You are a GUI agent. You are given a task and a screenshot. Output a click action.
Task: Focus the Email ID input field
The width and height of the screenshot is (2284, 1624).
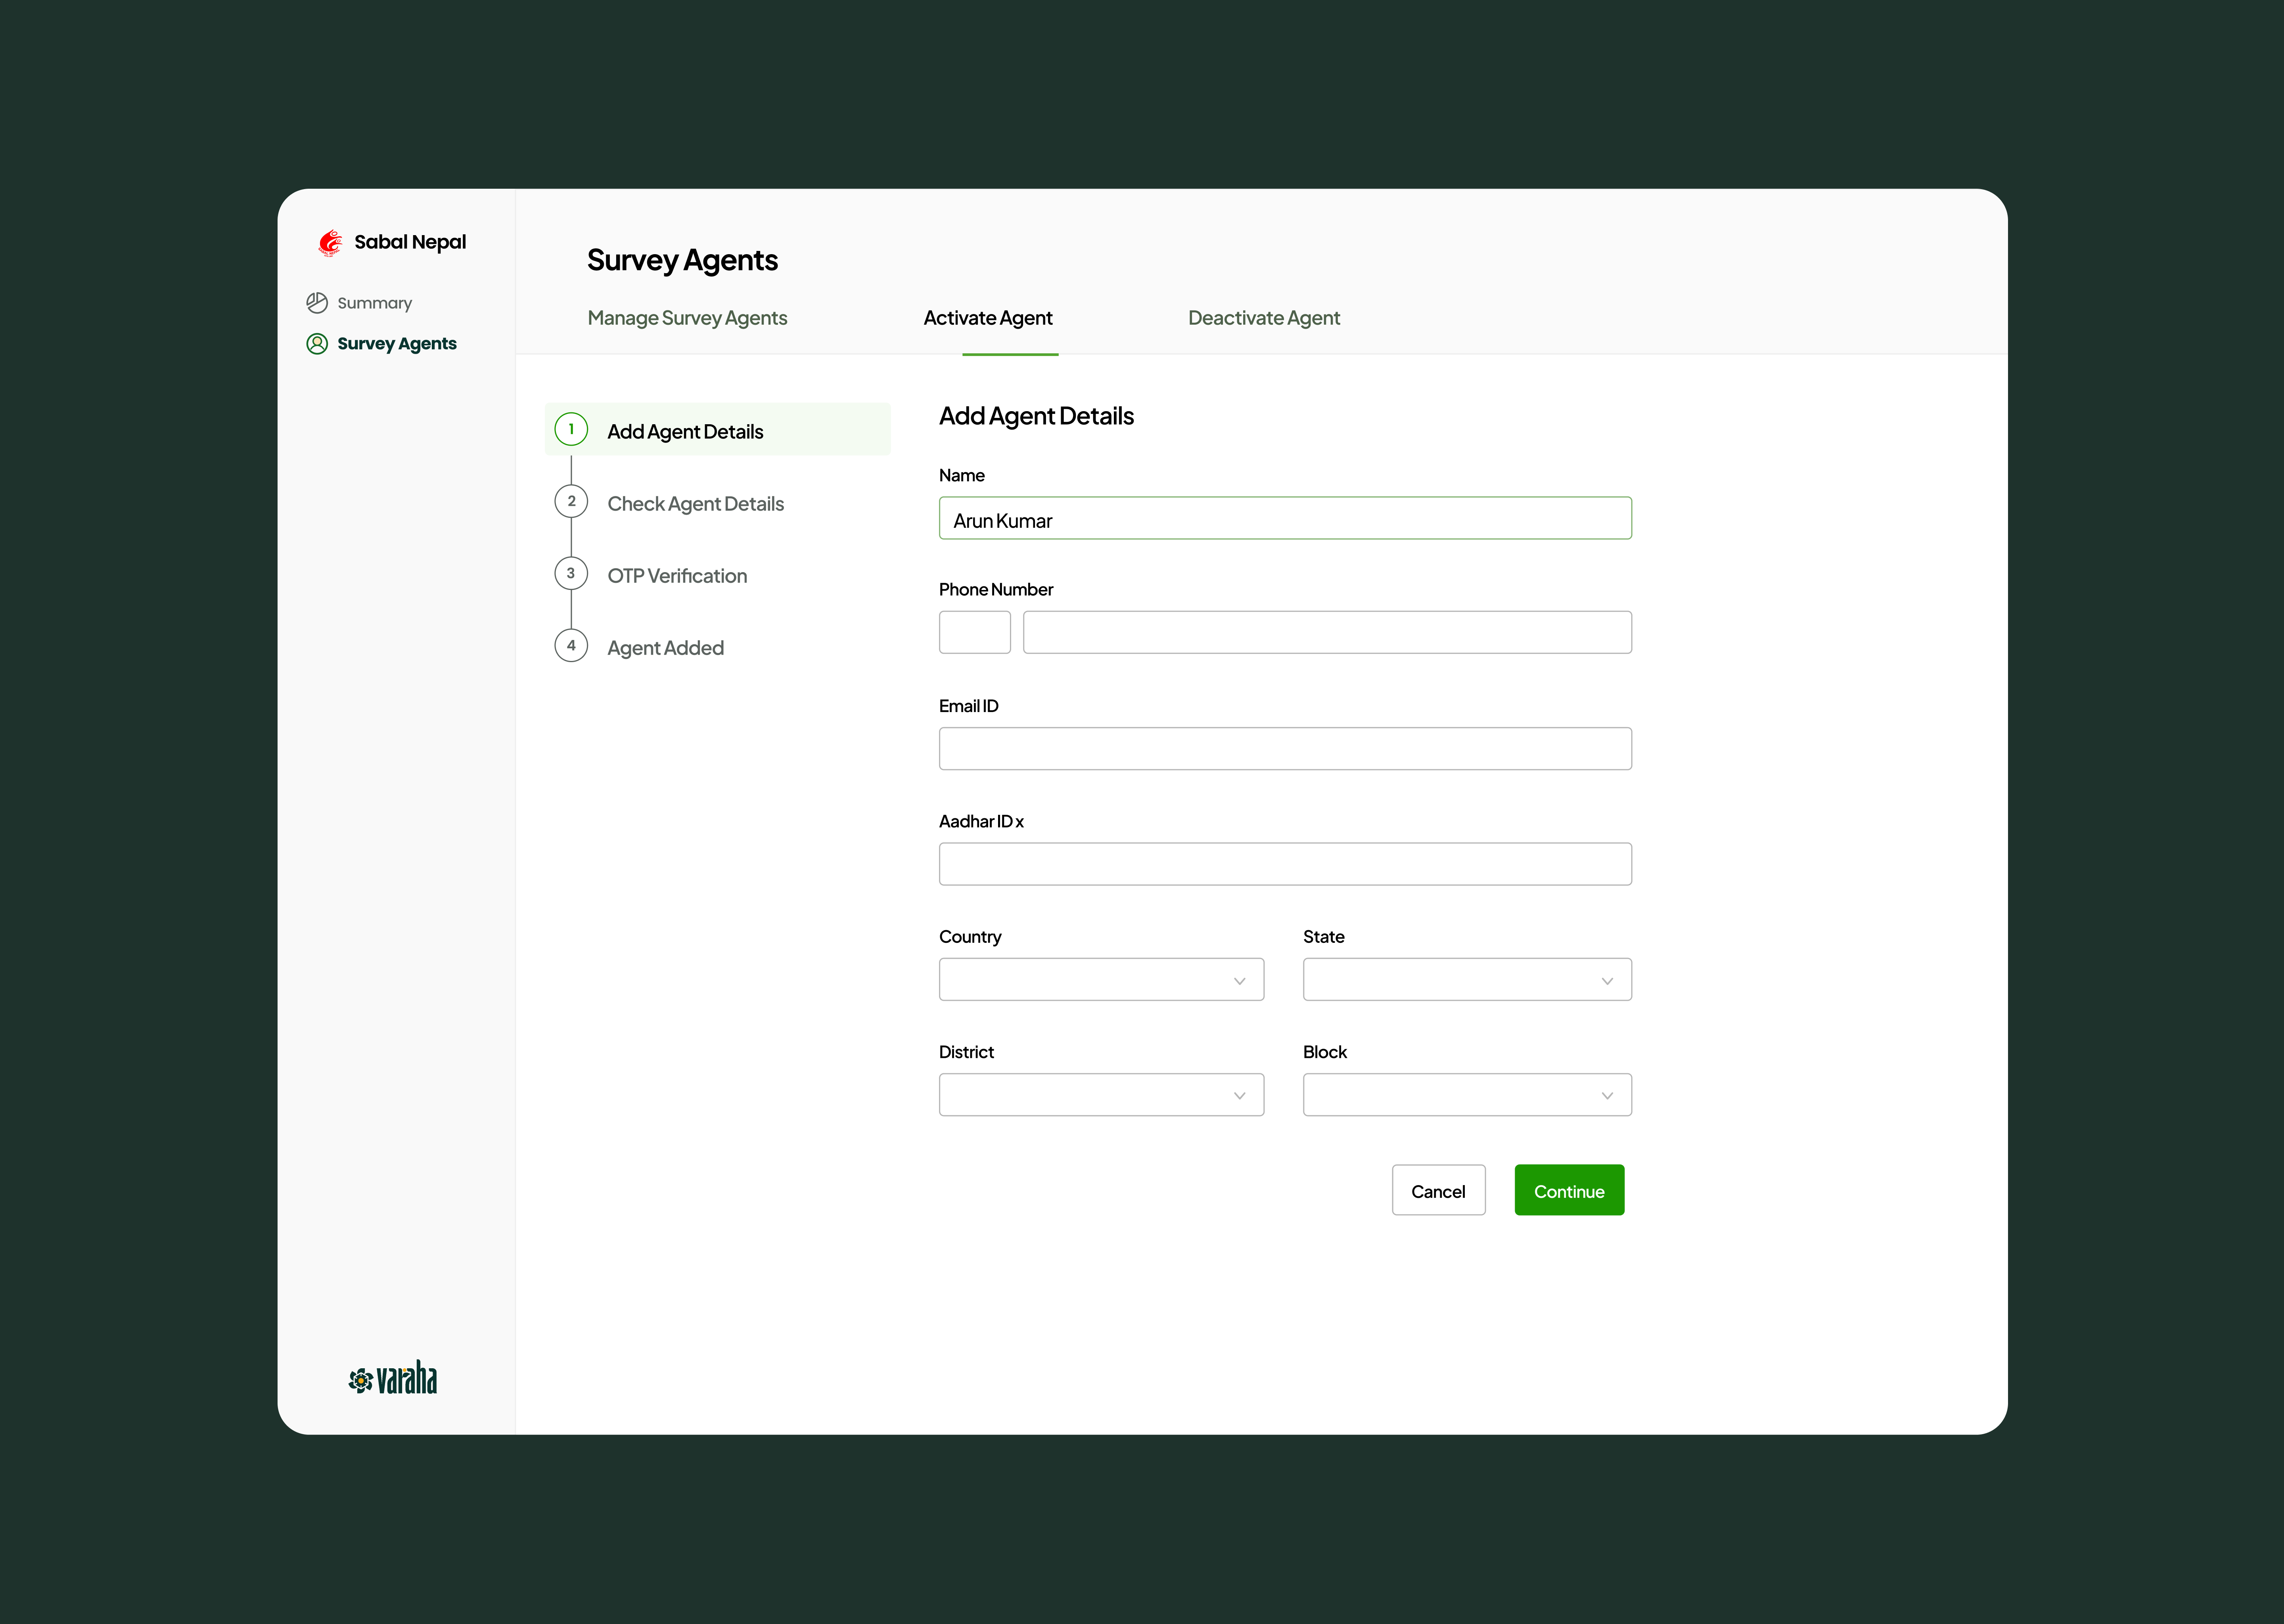coord(1285,749)
